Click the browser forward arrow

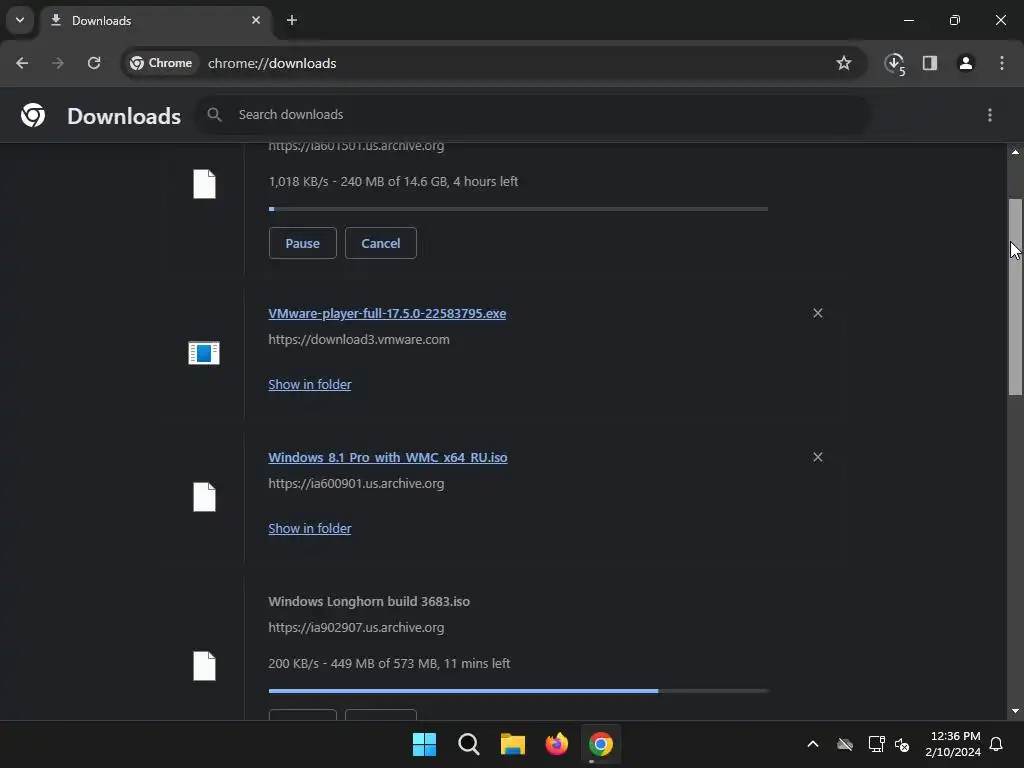point(58,63)
